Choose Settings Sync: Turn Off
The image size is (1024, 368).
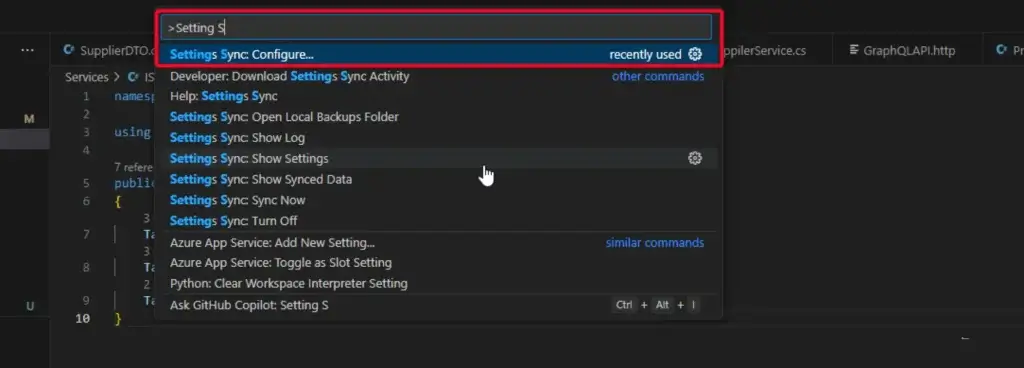pyautogui.click(x=439, y=221)
